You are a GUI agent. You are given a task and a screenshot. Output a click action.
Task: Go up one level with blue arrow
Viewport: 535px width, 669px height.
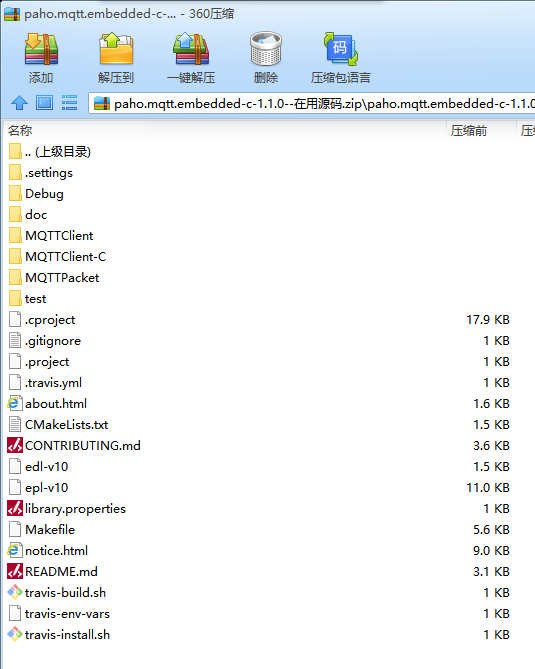click(x=19, y=103)
